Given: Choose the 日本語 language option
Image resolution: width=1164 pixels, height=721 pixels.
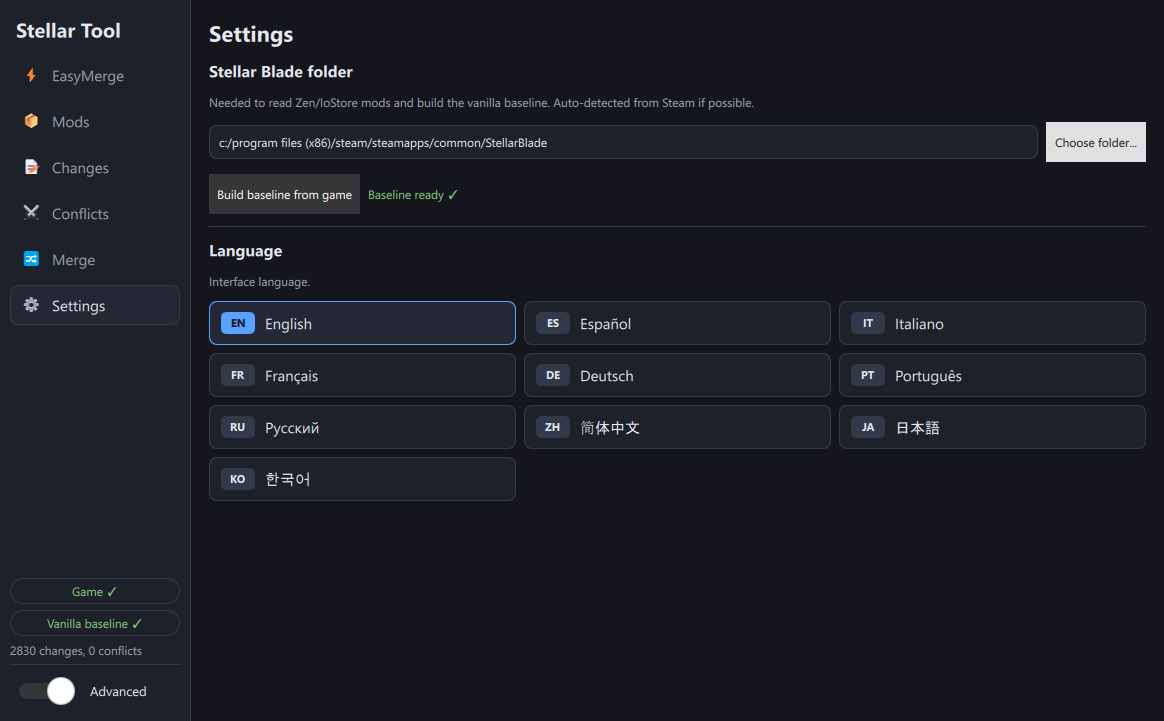Looking at the screenshot, I should click(x=993, y=427).
